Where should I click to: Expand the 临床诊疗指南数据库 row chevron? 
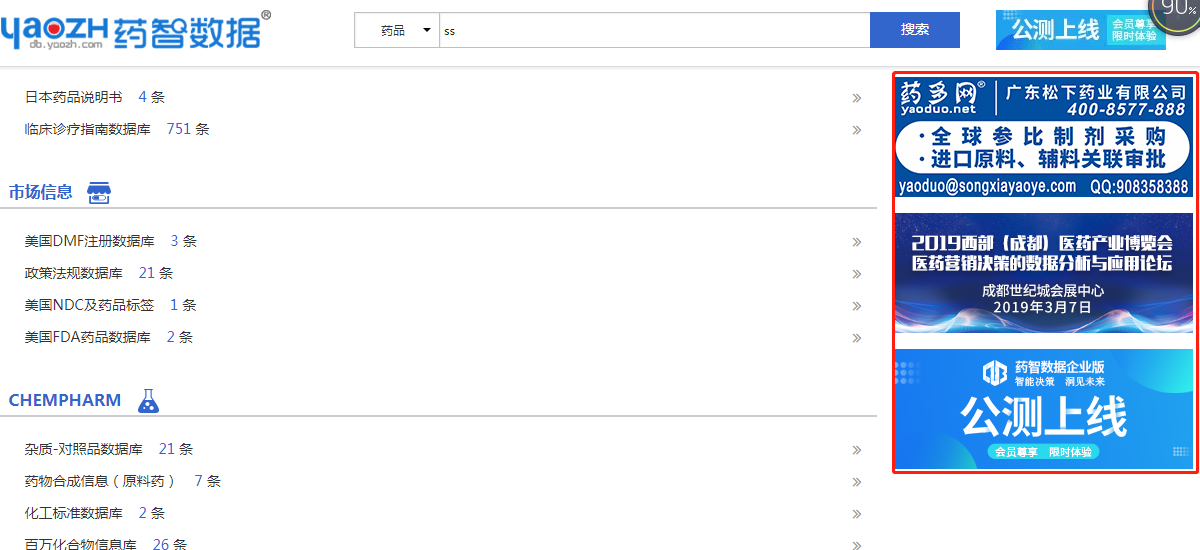[x=857, y=130]
